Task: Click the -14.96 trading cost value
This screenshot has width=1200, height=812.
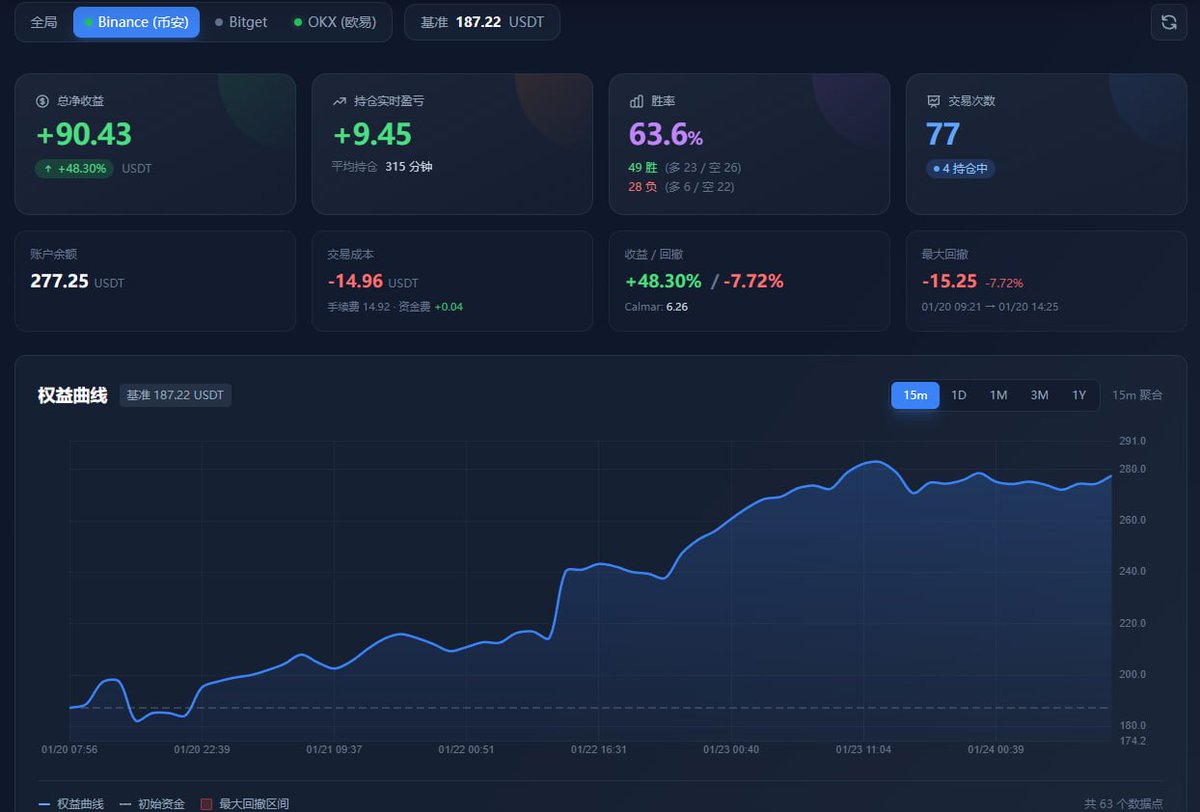Action: [357, 282]
